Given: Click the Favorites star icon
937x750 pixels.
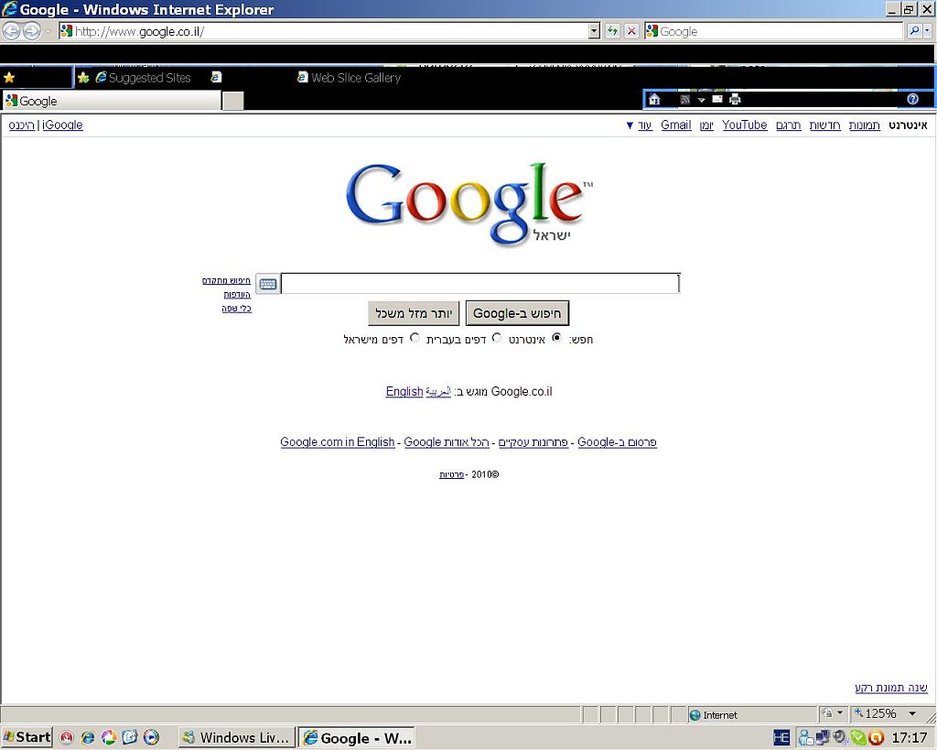Looking at the screenshot, I should (9, 78).
